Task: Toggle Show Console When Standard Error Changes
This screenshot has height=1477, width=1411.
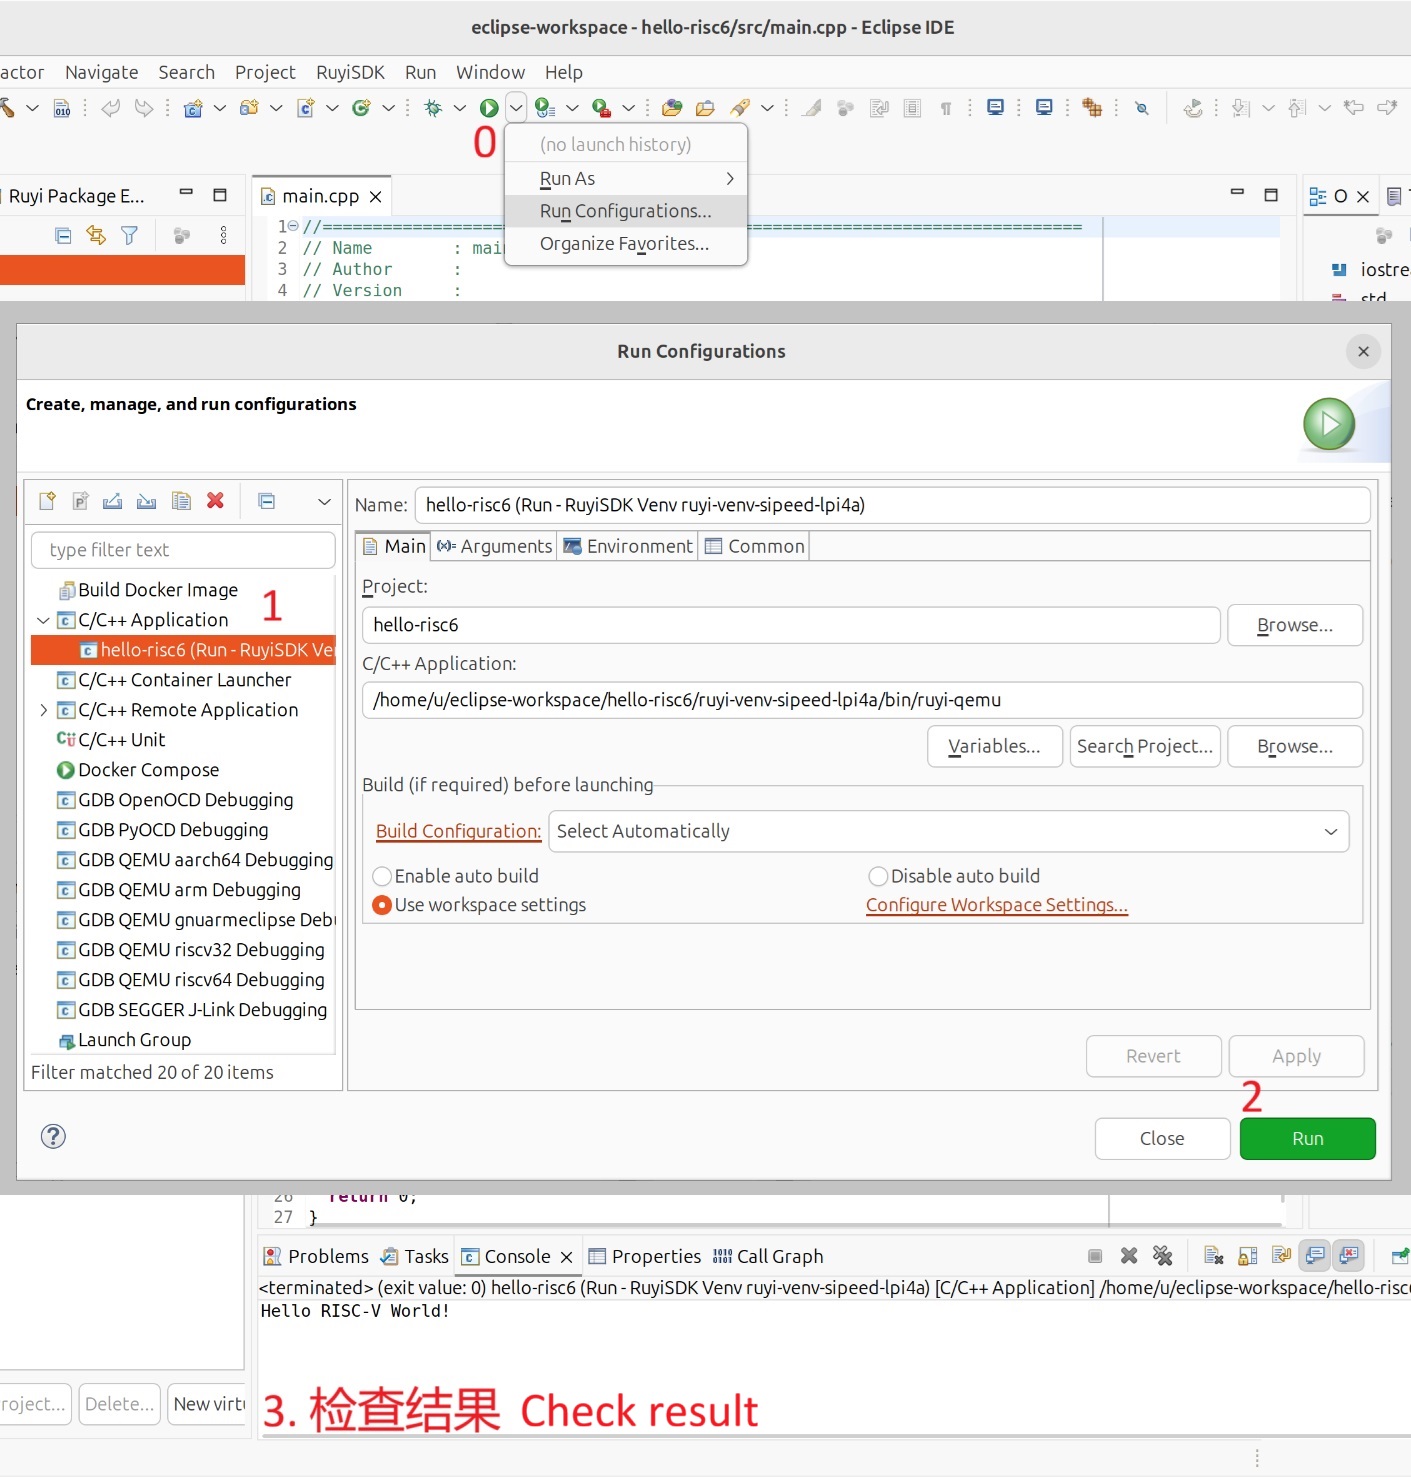Action: [1349, 1256]
